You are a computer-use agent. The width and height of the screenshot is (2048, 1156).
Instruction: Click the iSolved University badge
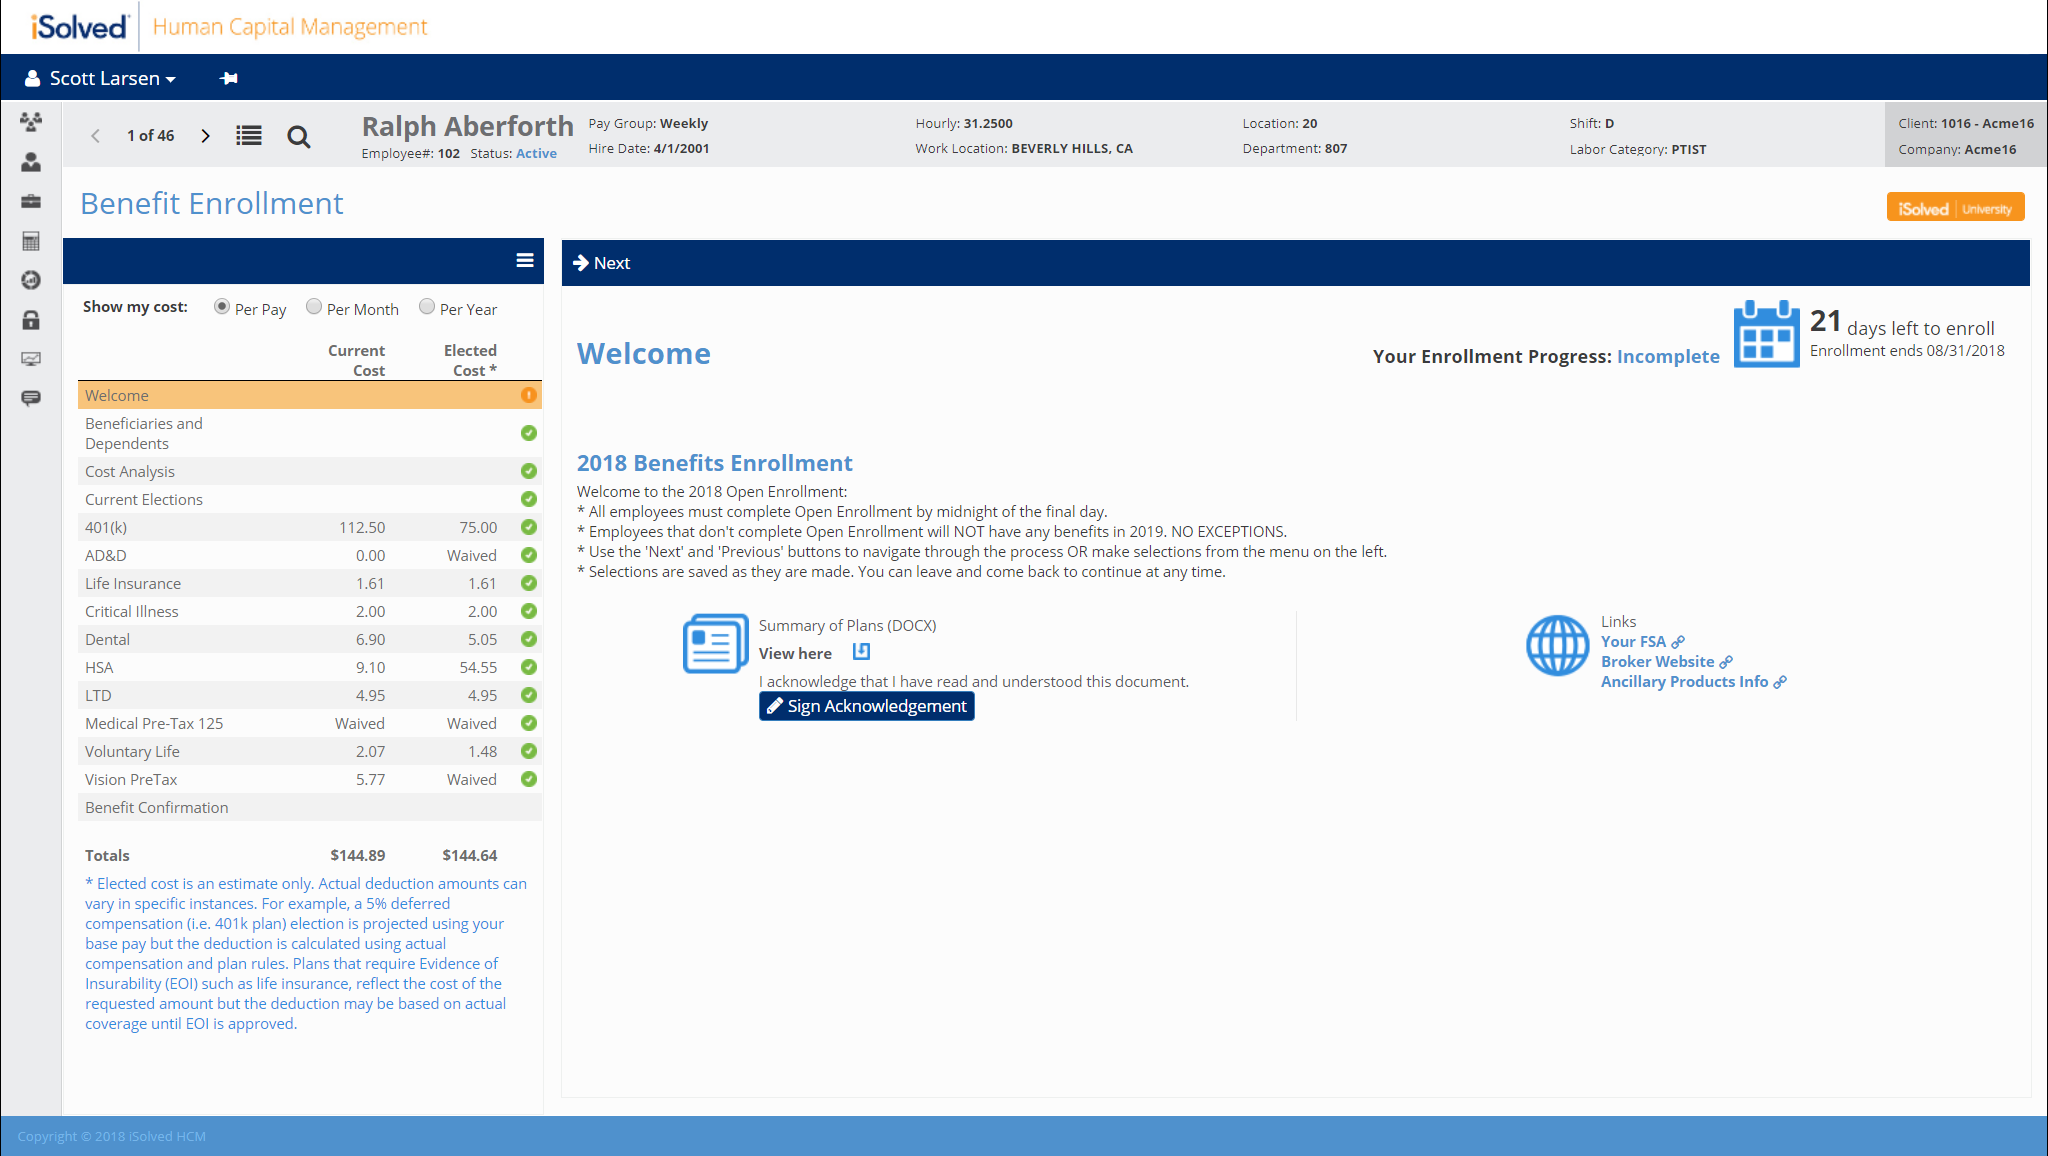1954,208
